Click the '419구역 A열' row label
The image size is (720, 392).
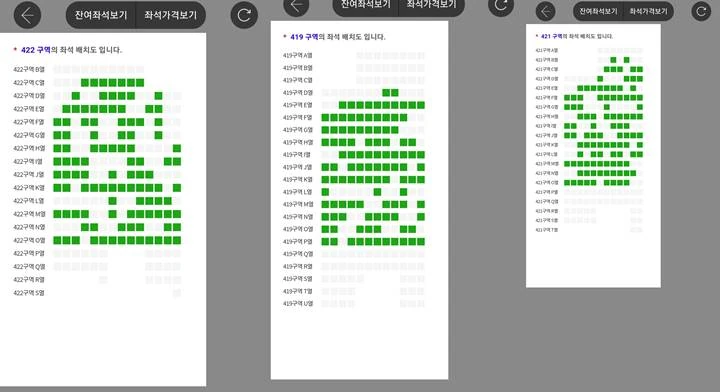pyautogui.click(x=298, y=56)
